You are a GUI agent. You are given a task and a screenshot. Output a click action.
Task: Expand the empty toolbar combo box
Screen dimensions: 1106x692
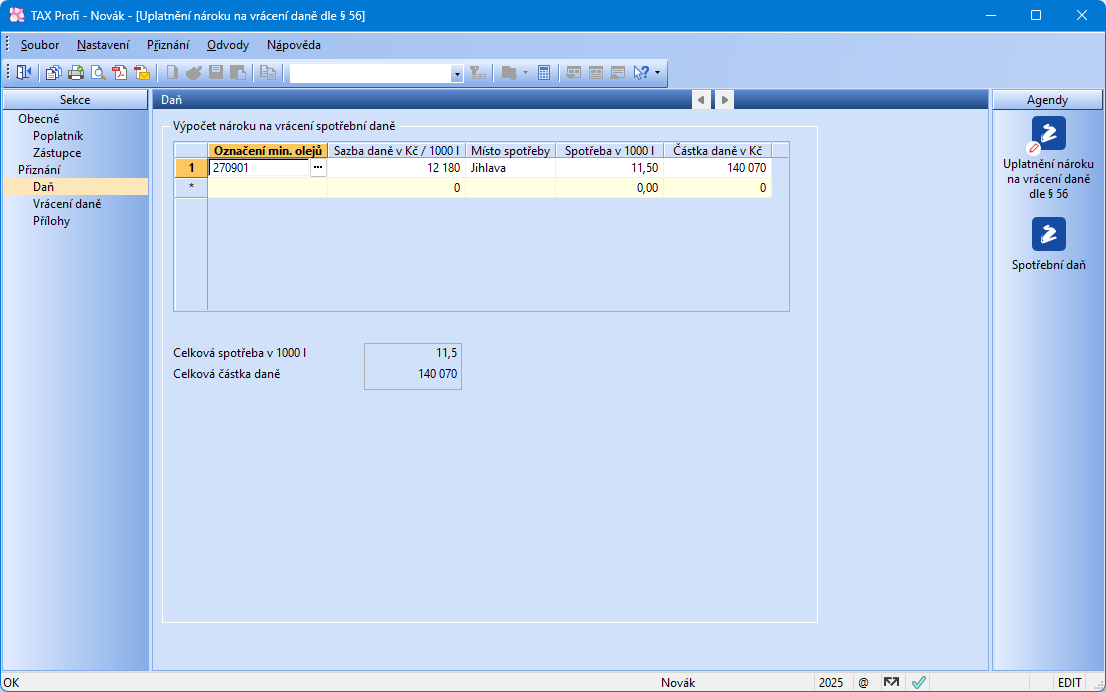[457, 74]
